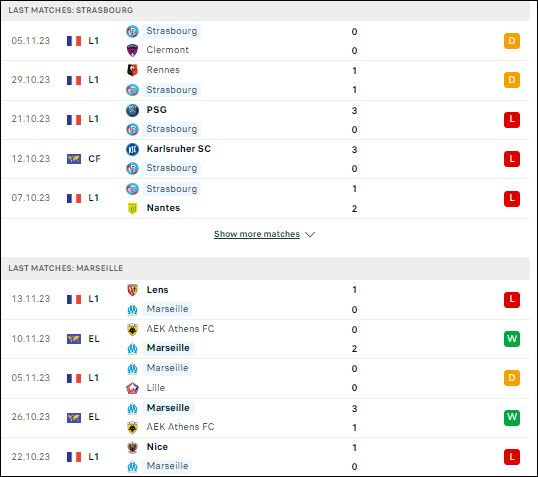This screenshot has width=538, height=477.
Task: Open the Karlsruher SC team link
Action: 179,149
